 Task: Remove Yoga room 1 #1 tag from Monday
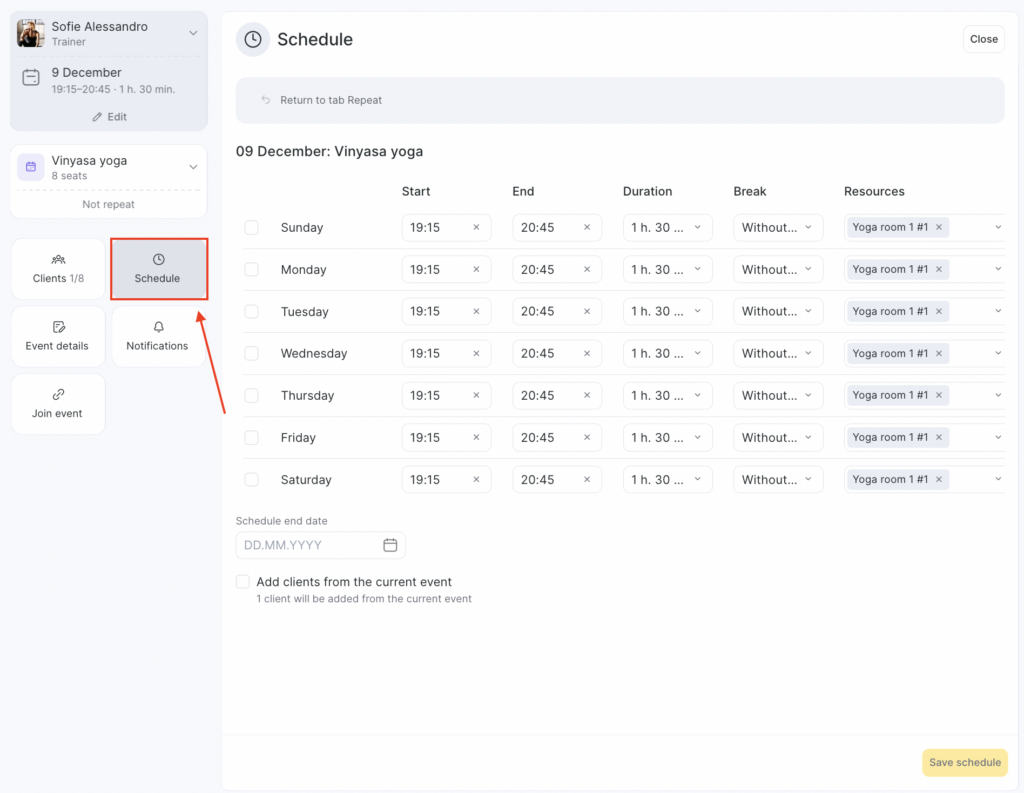click(x=939, y=270)
